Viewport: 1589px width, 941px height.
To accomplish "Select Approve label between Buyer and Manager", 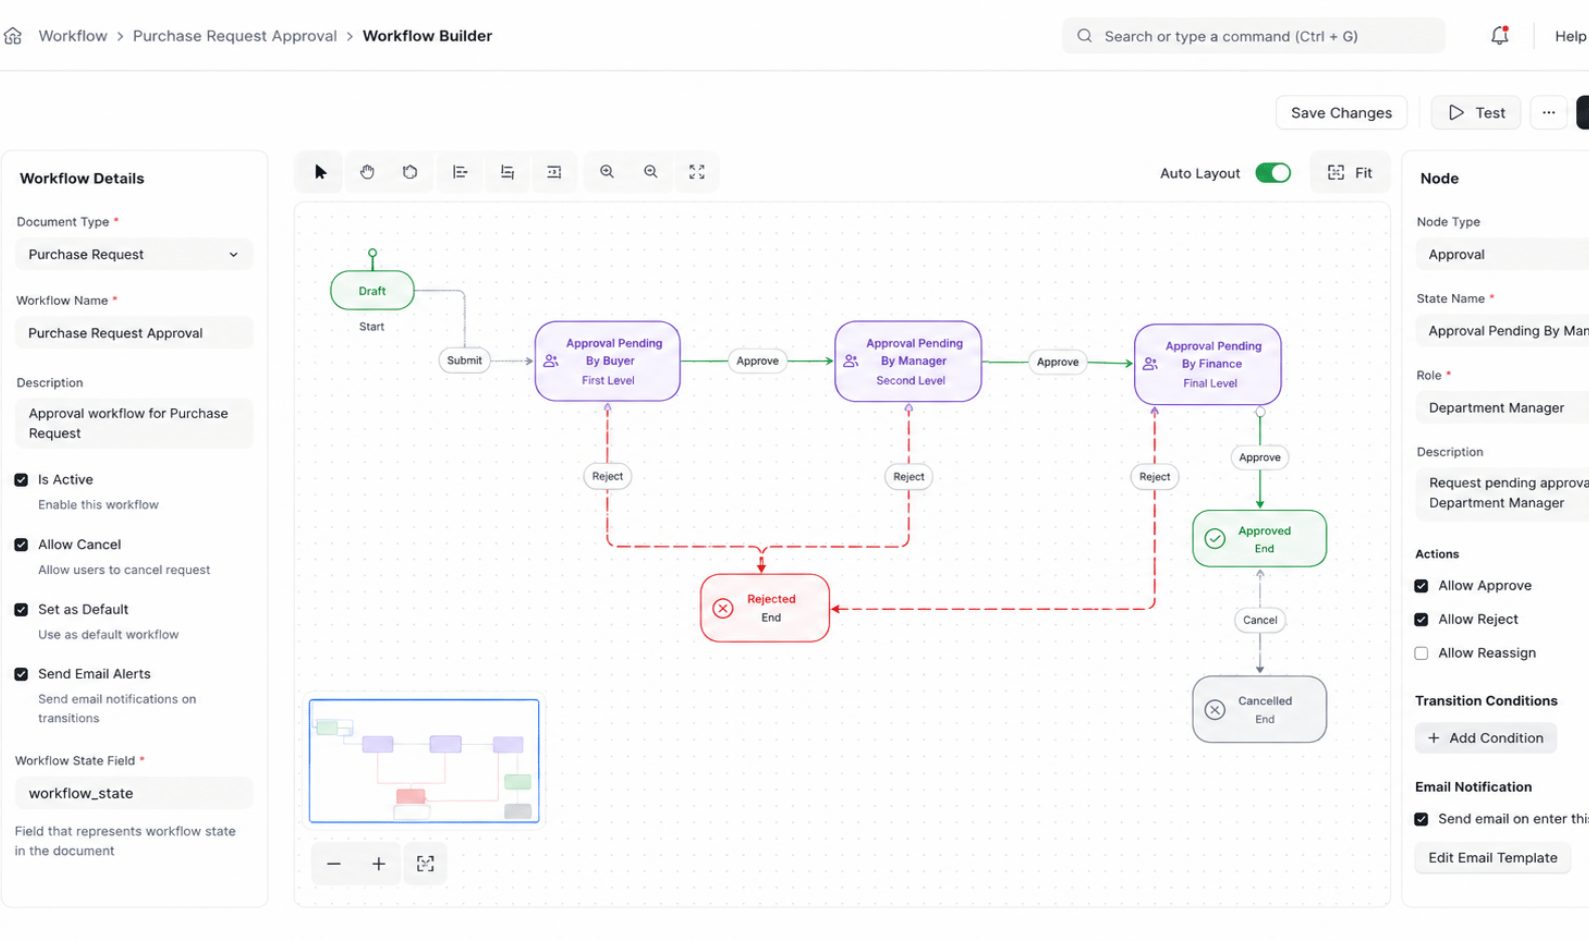I will point(758,361).
